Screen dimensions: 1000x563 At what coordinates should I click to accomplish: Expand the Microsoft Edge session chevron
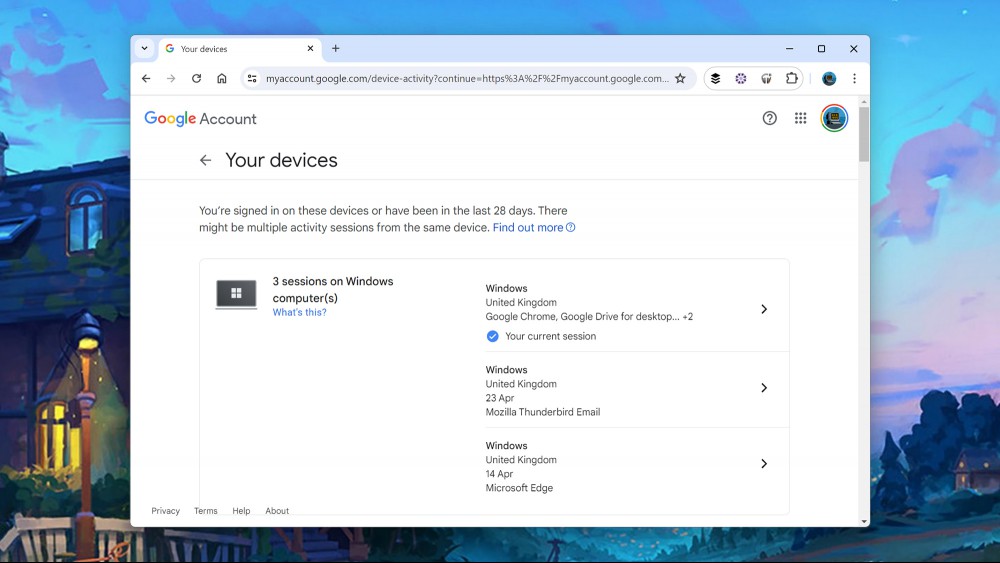[764, 464]
